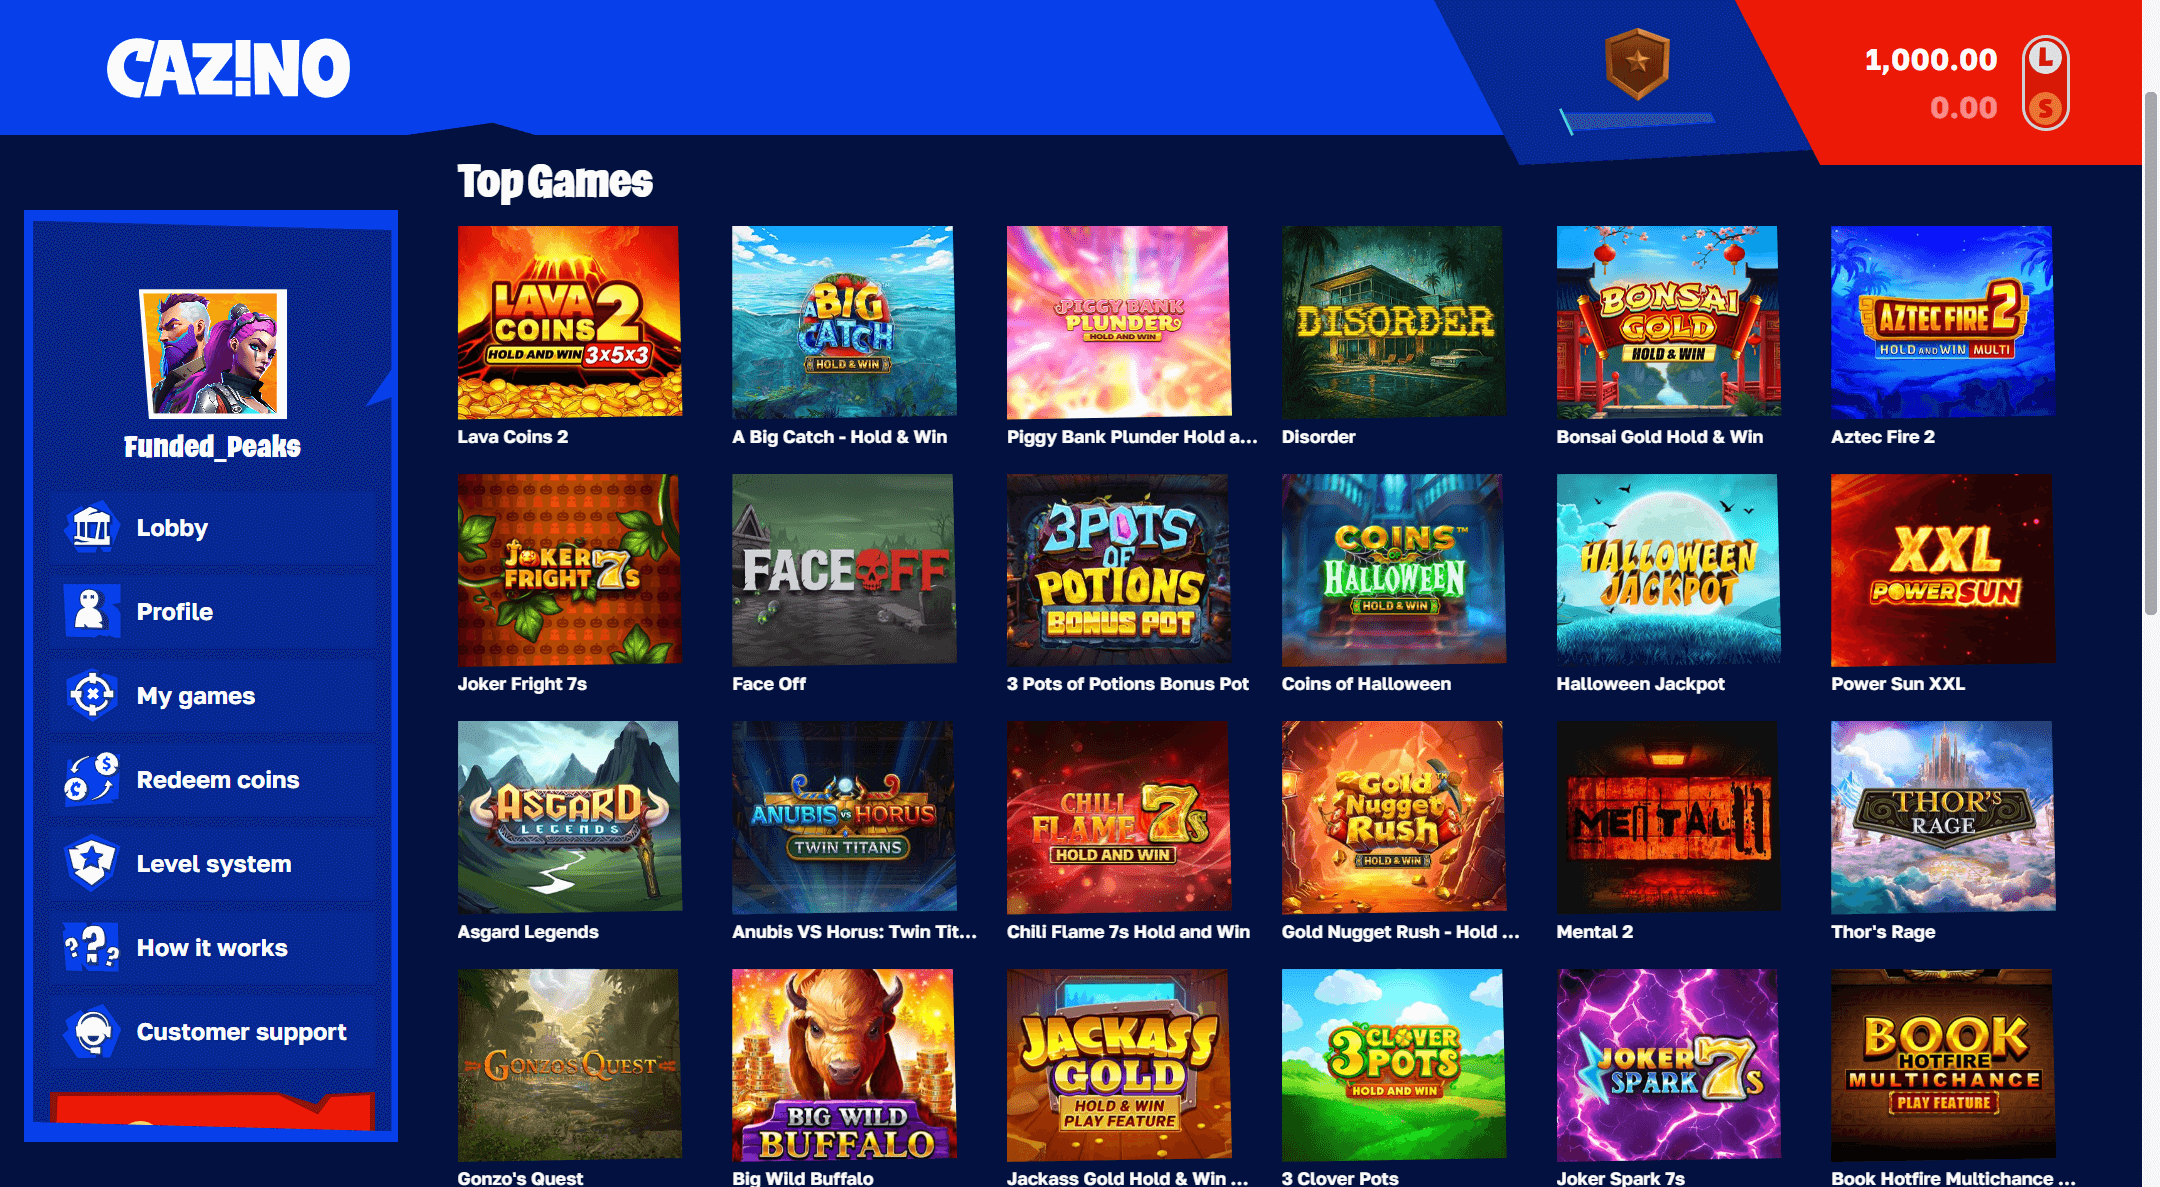Click the Profile person icon
Image resolution: width=2160 pixels, height=1187 pixels.
click(92, 611)
